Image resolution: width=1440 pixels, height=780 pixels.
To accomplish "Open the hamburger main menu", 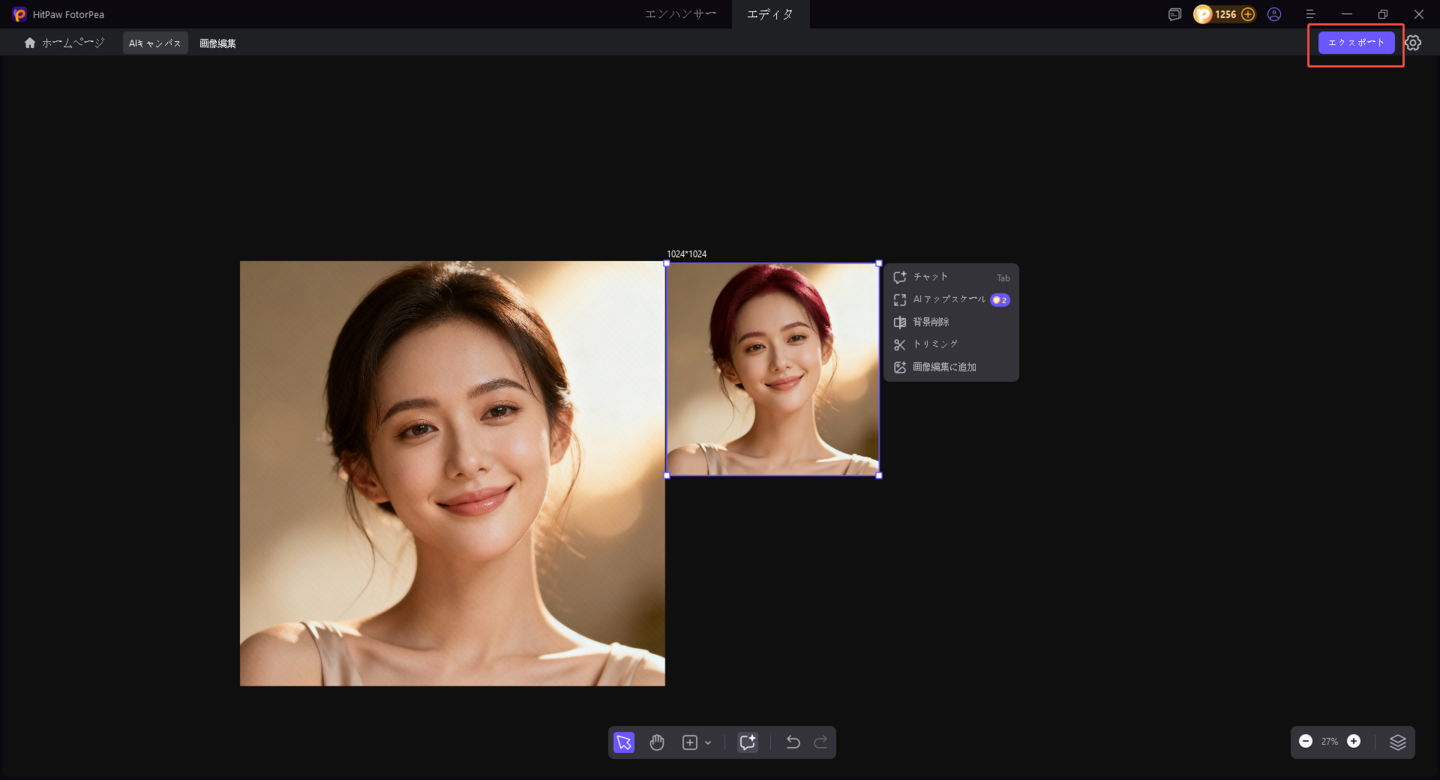I will coord(1310,14).
